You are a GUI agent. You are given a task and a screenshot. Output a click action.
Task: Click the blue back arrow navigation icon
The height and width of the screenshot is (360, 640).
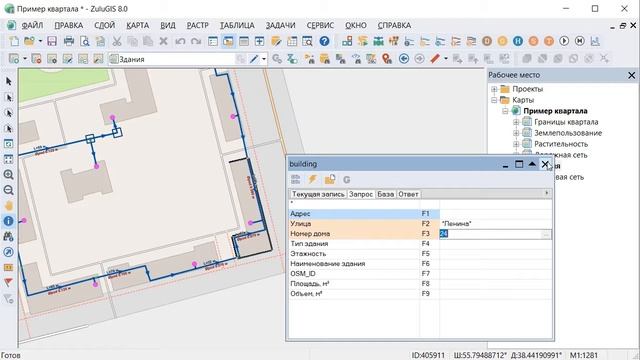(x=404, y=59)
